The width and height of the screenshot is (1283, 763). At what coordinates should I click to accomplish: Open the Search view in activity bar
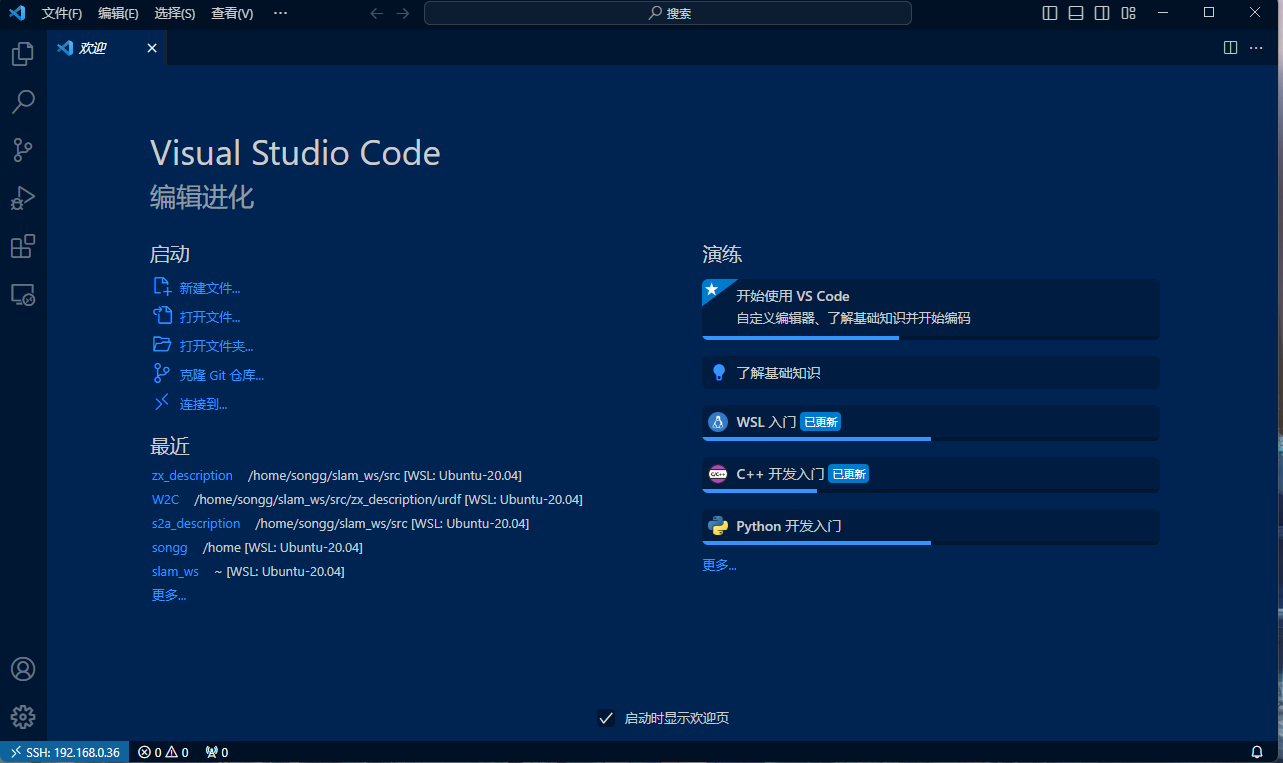[x=22, y=102]
